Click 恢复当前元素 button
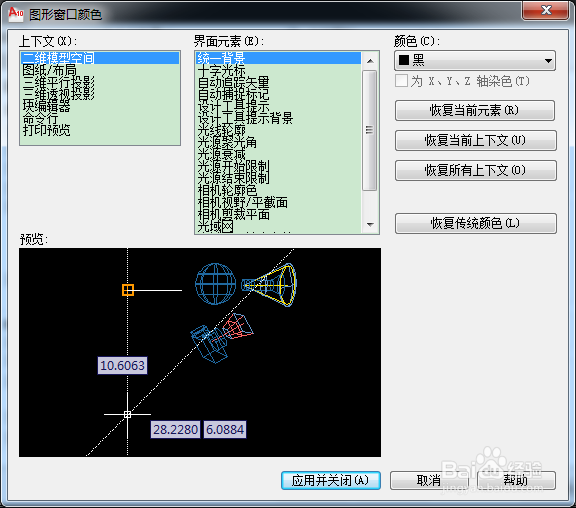The height and width of the screenshot is (508, 576). pos(475,110)
